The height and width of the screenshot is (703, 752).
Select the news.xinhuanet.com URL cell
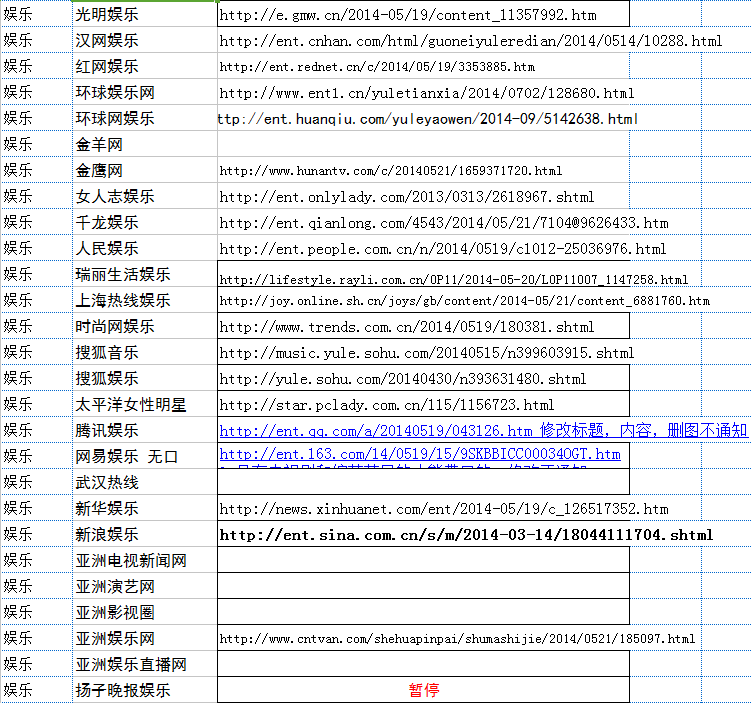423,507
